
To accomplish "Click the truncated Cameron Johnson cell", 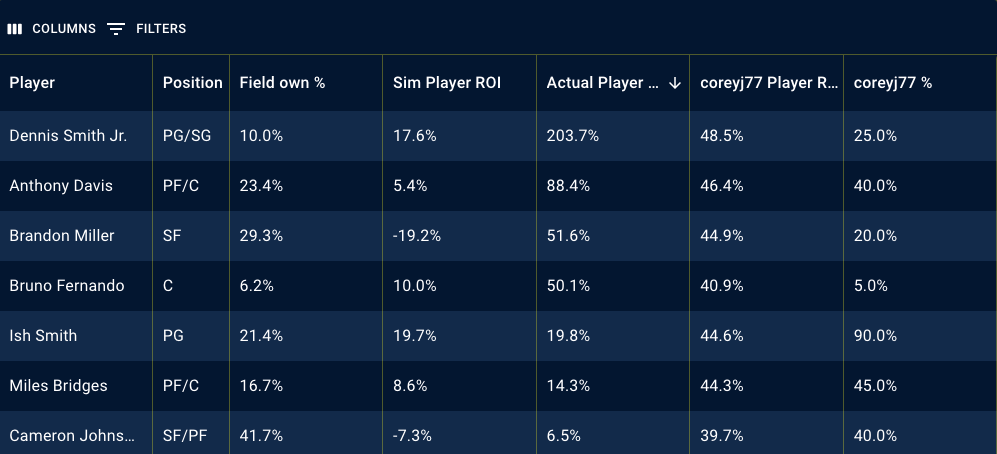I will pyautogui.click(x=70, y=436).
